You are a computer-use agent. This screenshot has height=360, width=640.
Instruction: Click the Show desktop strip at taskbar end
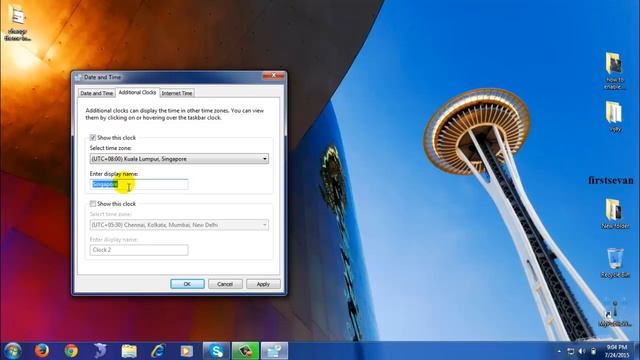(x=636, y=351)
